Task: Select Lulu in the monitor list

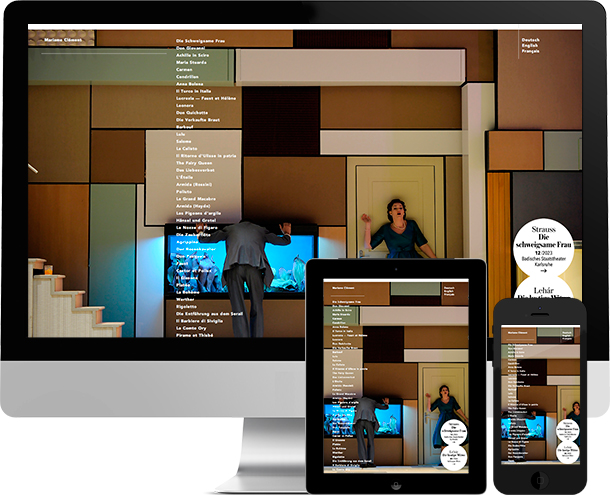Action: point(181,134)
